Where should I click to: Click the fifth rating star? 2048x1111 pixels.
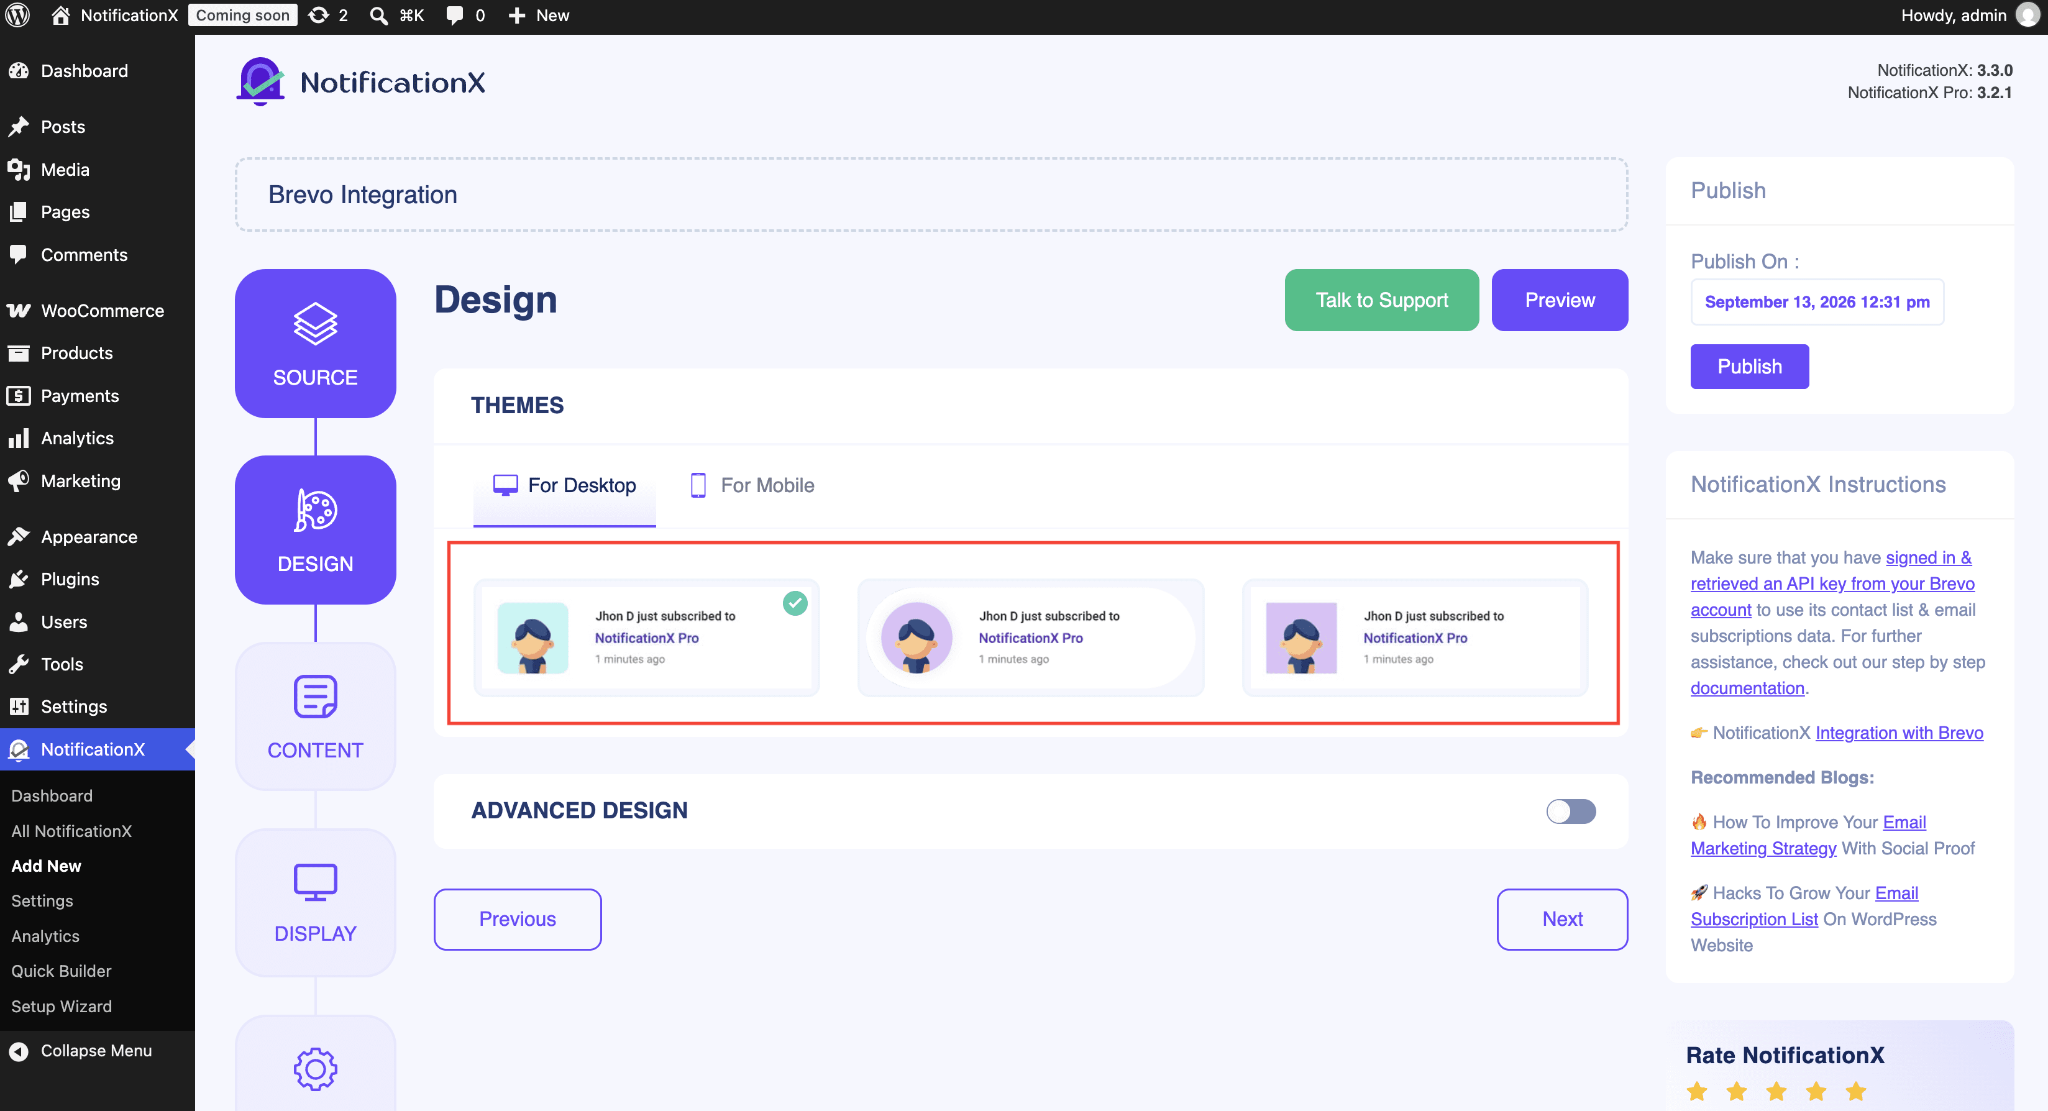(1856, 1091)
